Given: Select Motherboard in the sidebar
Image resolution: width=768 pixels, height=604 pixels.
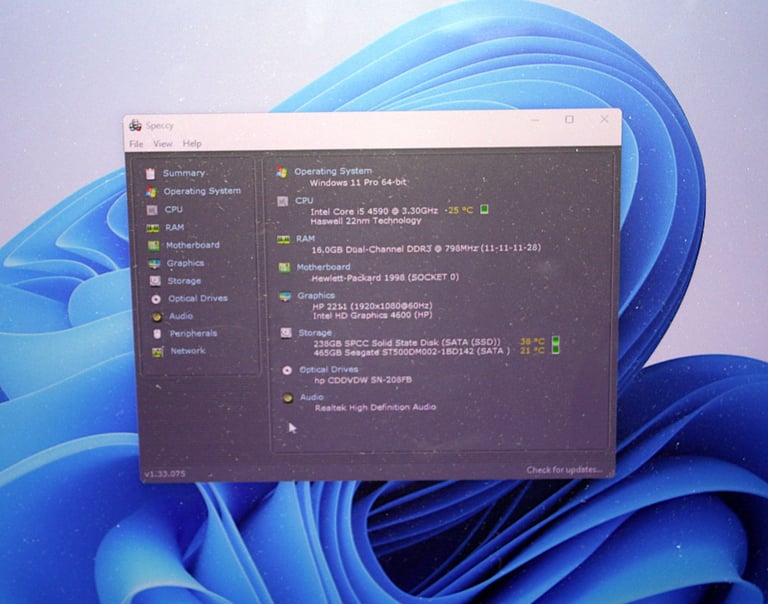Looking at the screenshot, I should [193, 245].
